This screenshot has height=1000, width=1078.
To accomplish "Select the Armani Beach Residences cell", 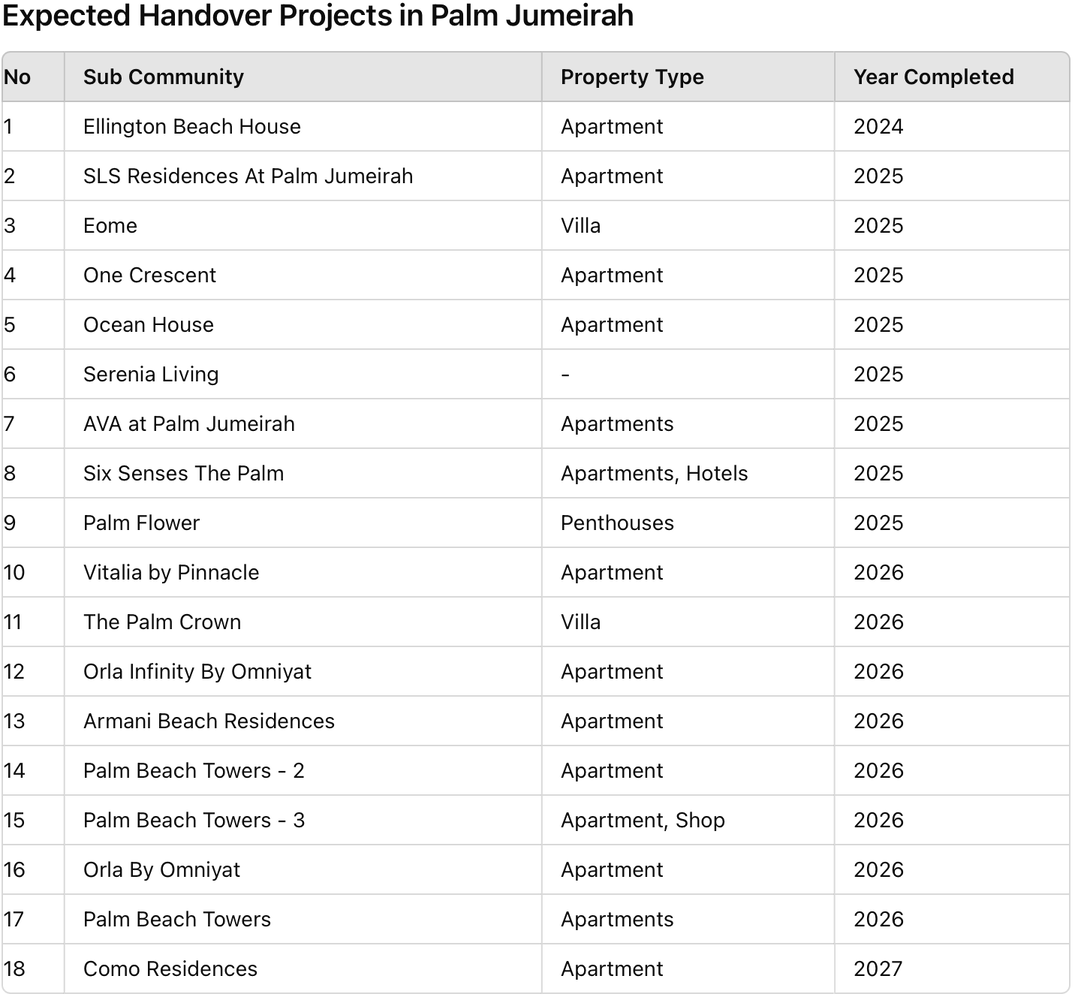I will click(302, 720).
